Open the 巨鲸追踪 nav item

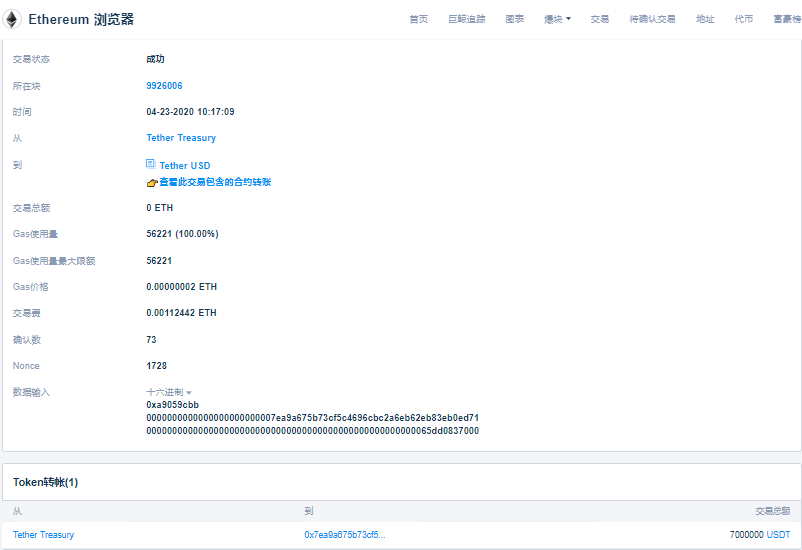click(x=466, y=19)
